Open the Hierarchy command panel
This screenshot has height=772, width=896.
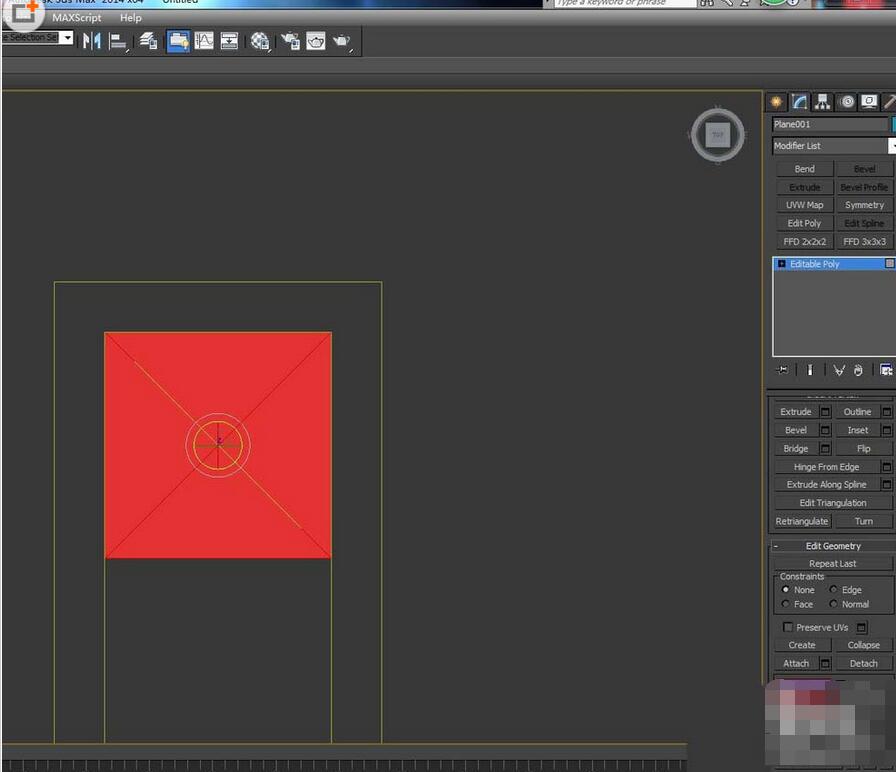[823, 101]
